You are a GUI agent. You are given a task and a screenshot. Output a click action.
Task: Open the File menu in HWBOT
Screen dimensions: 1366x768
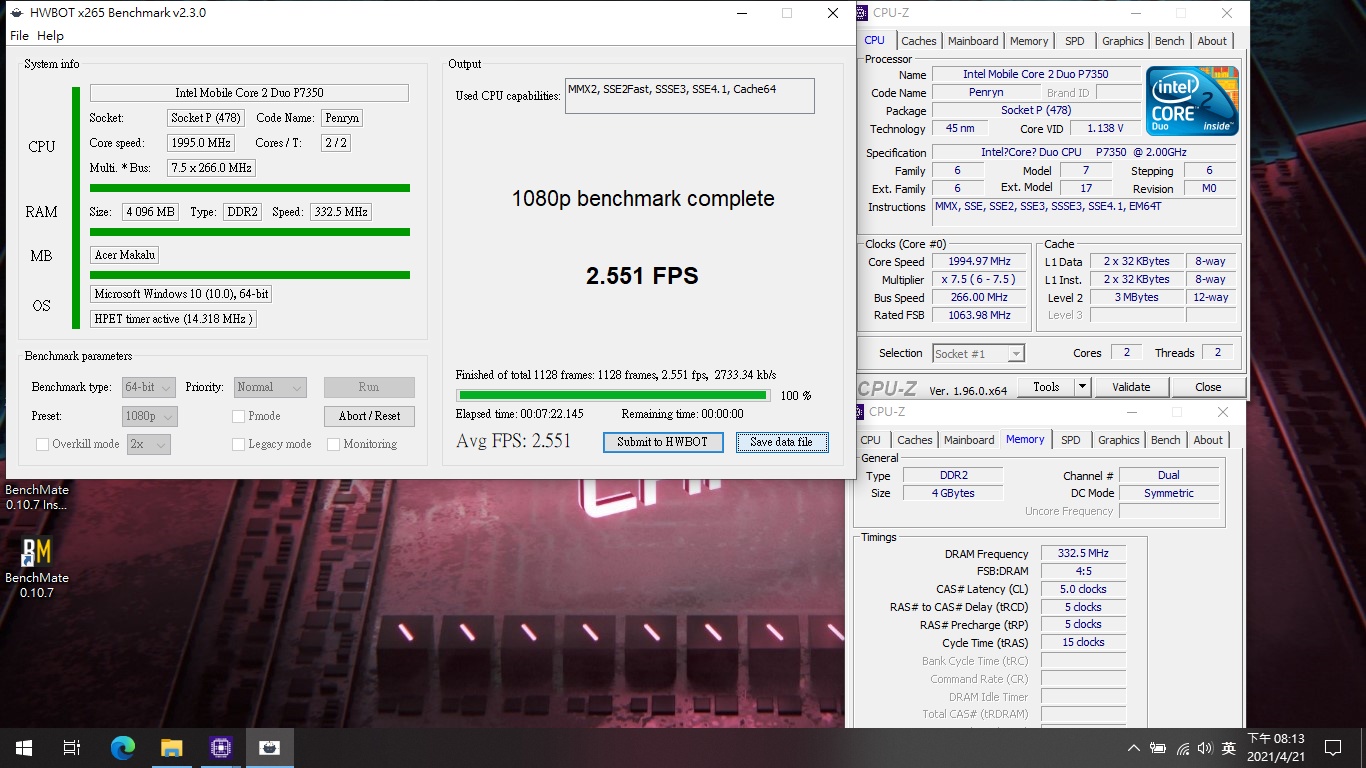point(19,35)
